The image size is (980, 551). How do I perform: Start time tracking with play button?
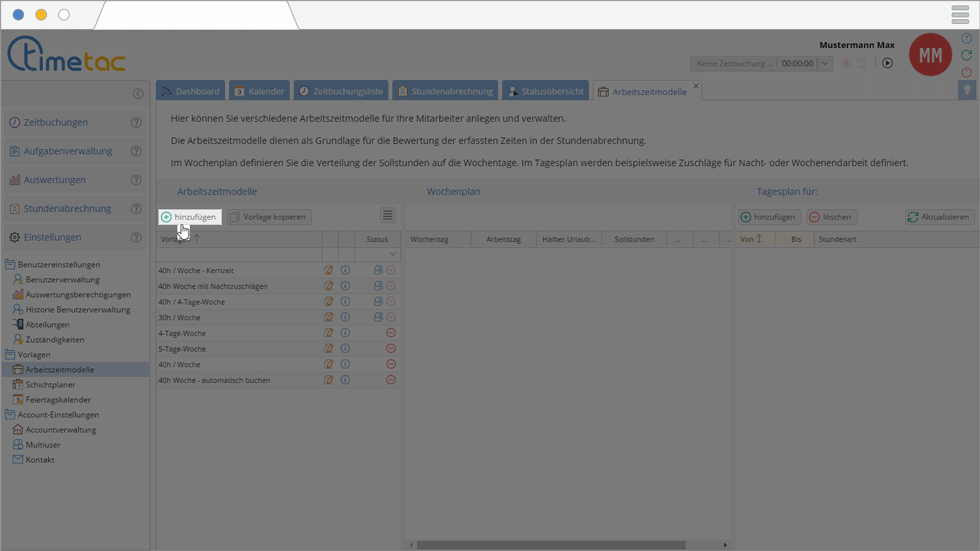point(887,63)
